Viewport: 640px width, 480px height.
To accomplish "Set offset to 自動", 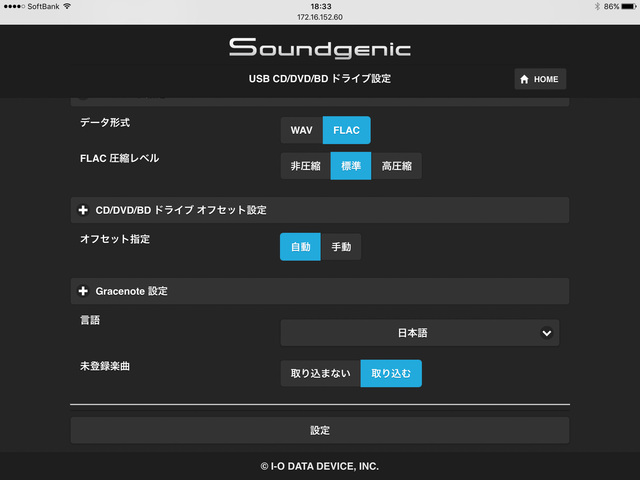I will pyautogui.click(x=300, y=247).
